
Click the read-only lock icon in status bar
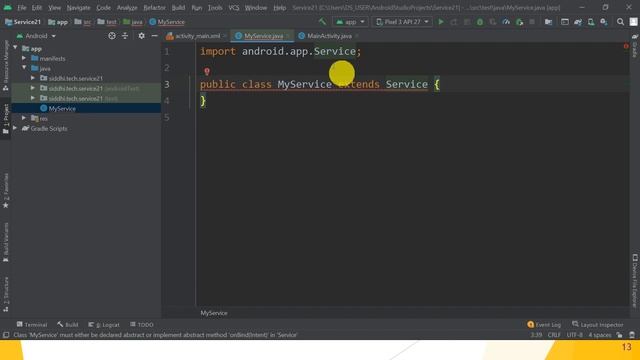pyautogui.click(x=620, y=335)
